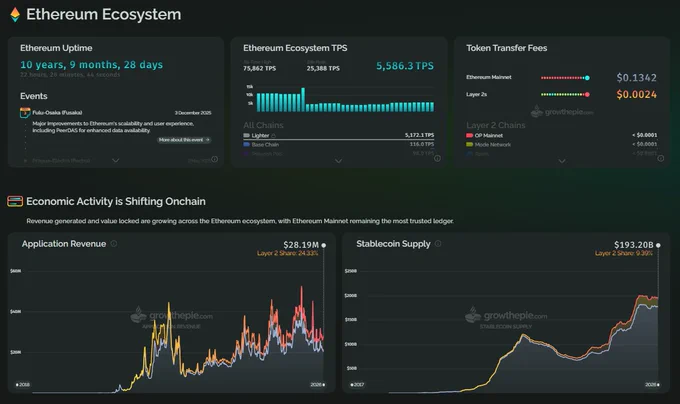Screen dimensions: 680x404
Task: Click the 2017 start marker on Stablecoin Supply chart
Action: (357, 384)
